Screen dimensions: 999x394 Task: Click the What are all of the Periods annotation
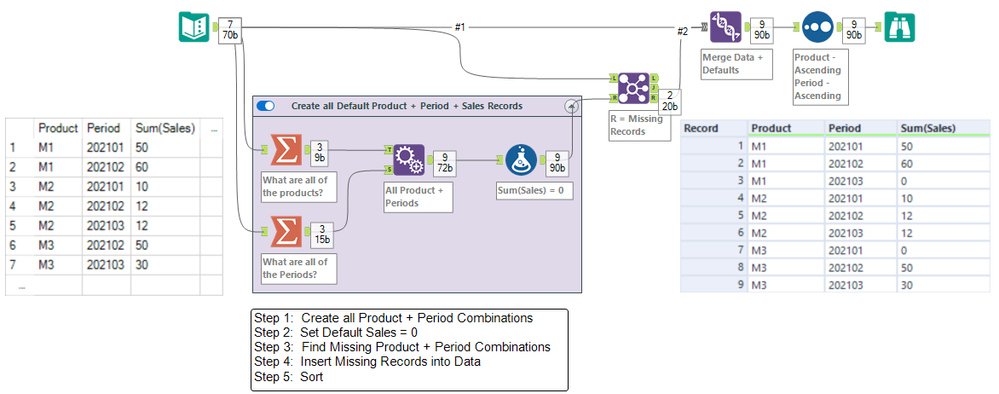(x=299, y=269)
